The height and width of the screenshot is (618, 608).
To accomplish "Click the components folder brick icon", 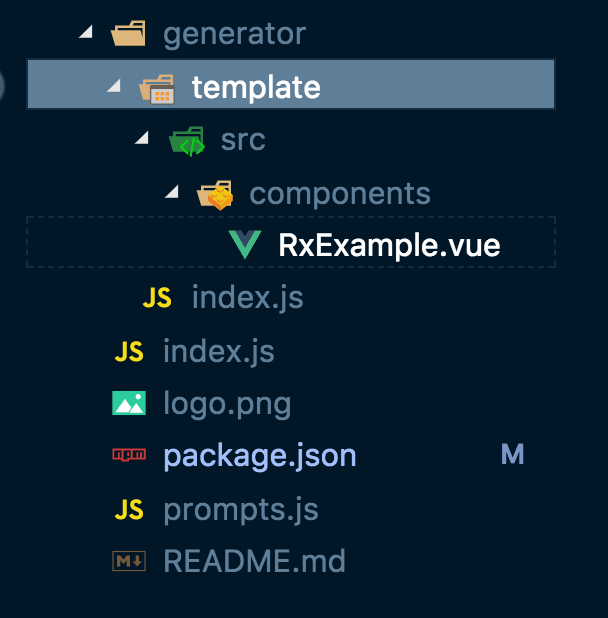I will click(216, 195).
